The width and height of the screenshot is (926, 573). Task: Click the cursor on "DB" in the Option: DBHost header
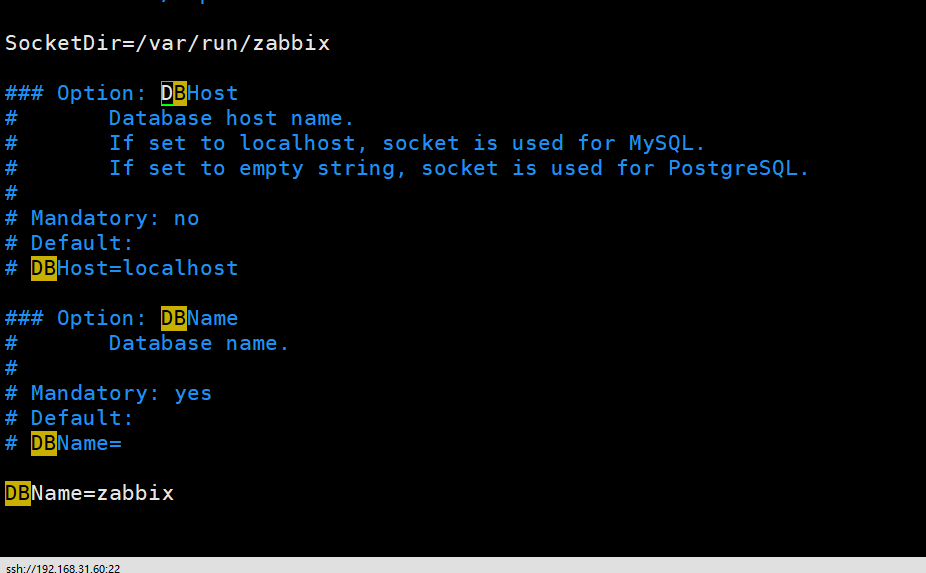click(167, 93)
